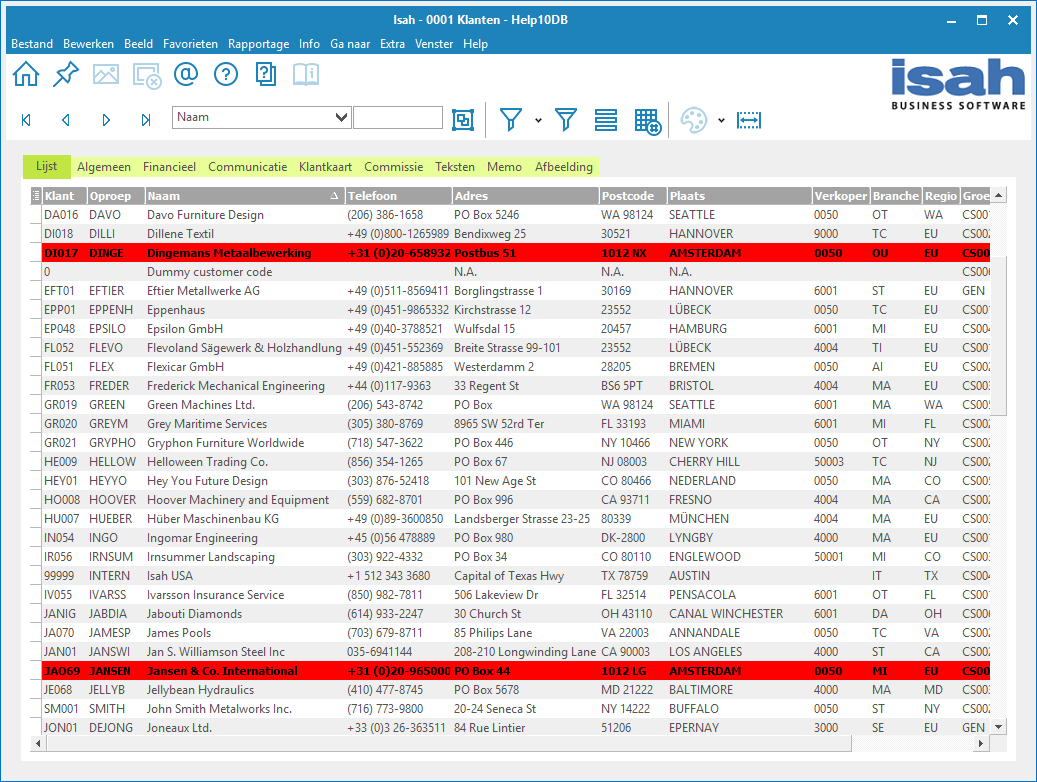Open the Beeld menu

coord(138,44)
